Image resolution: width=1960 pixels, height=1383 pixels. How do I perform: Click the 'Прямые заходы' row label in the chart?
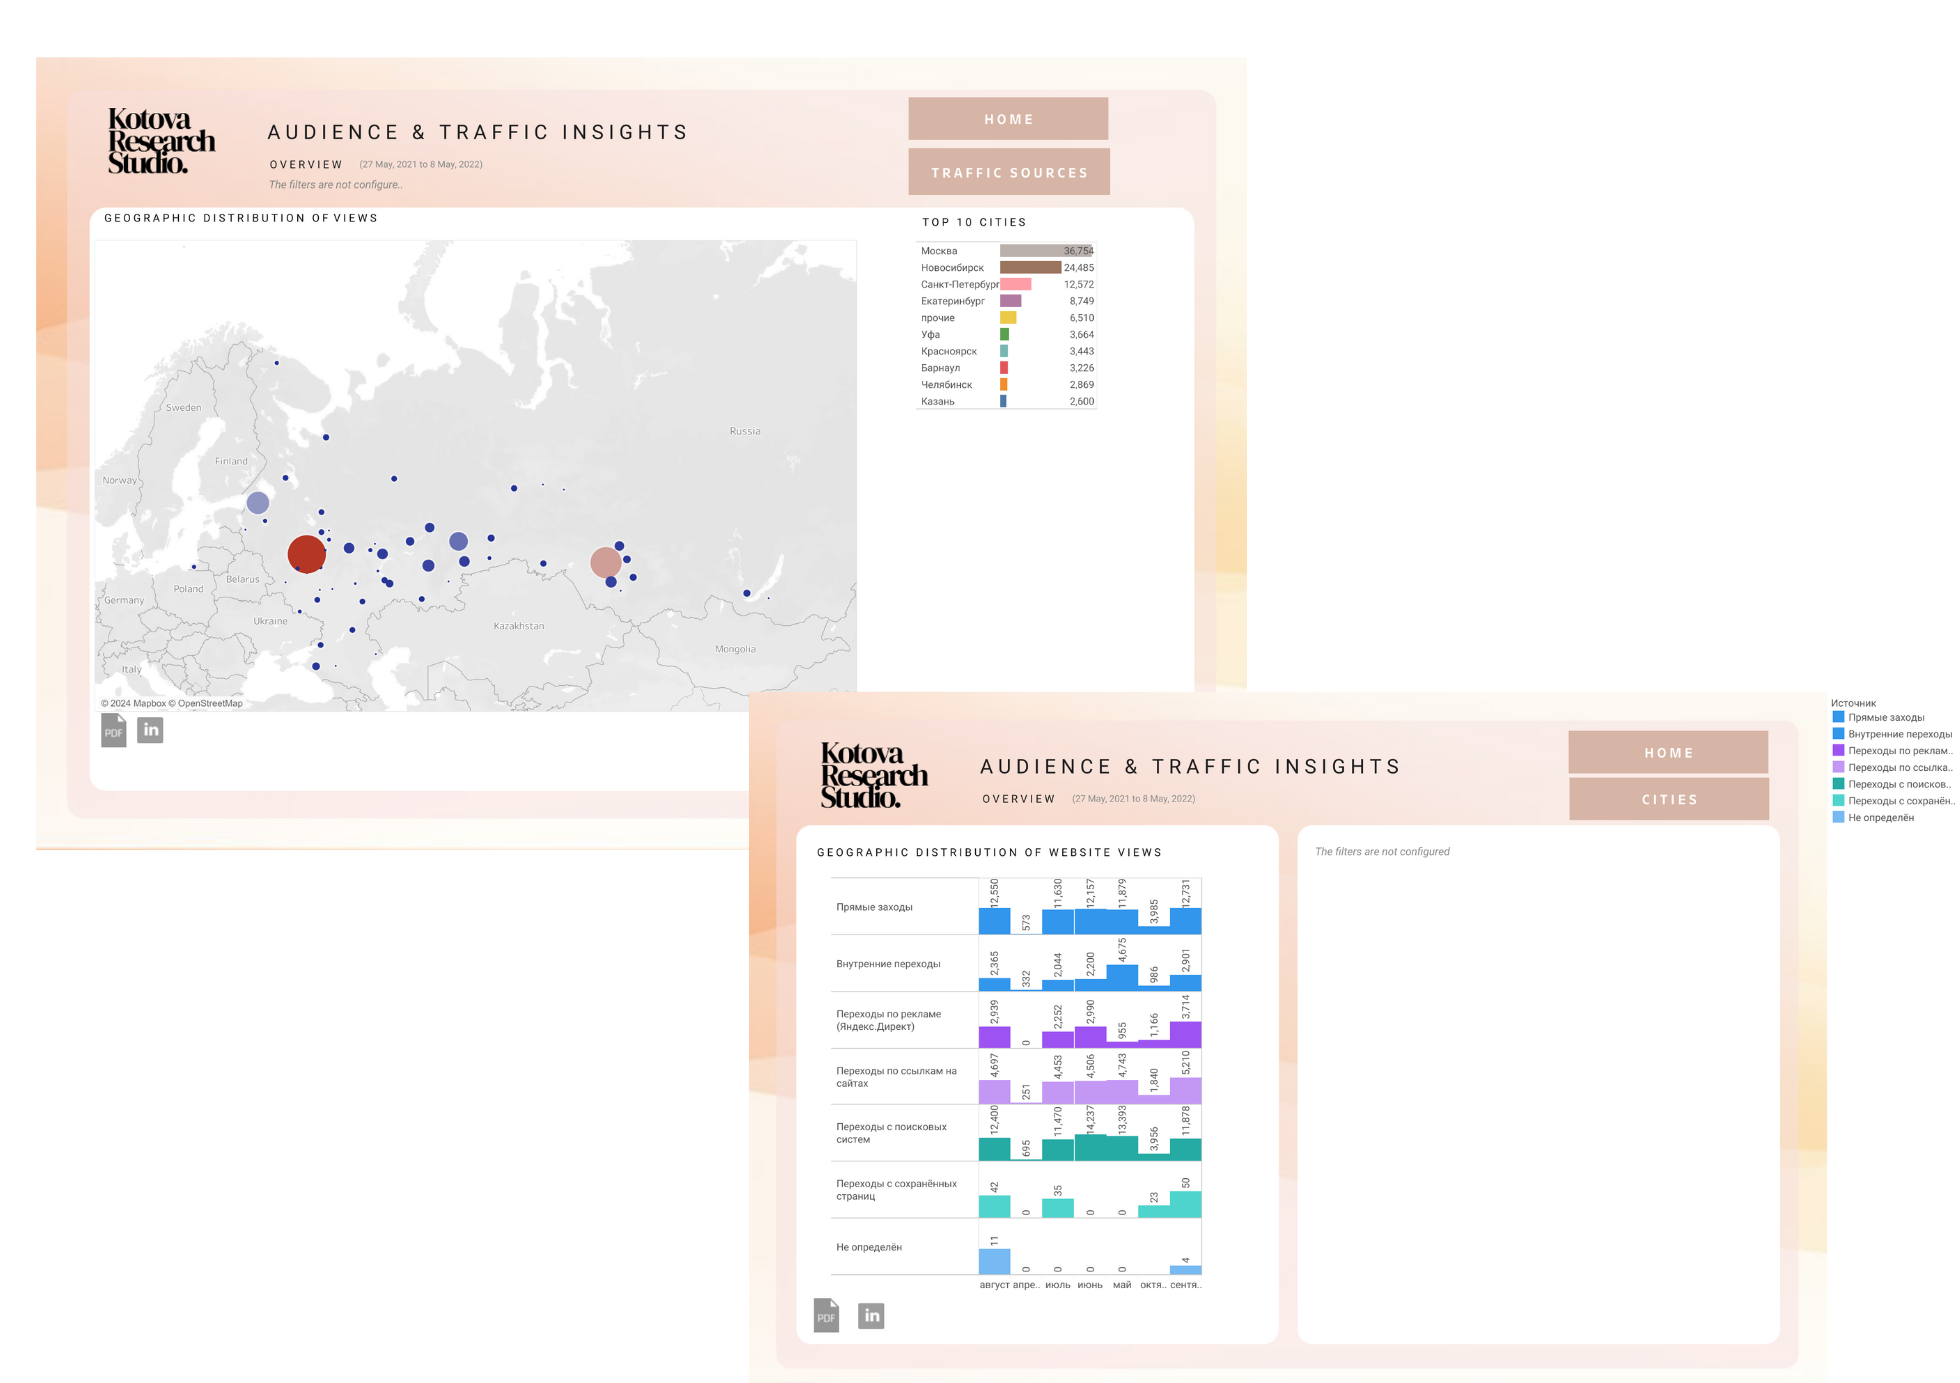pos(874,907)
